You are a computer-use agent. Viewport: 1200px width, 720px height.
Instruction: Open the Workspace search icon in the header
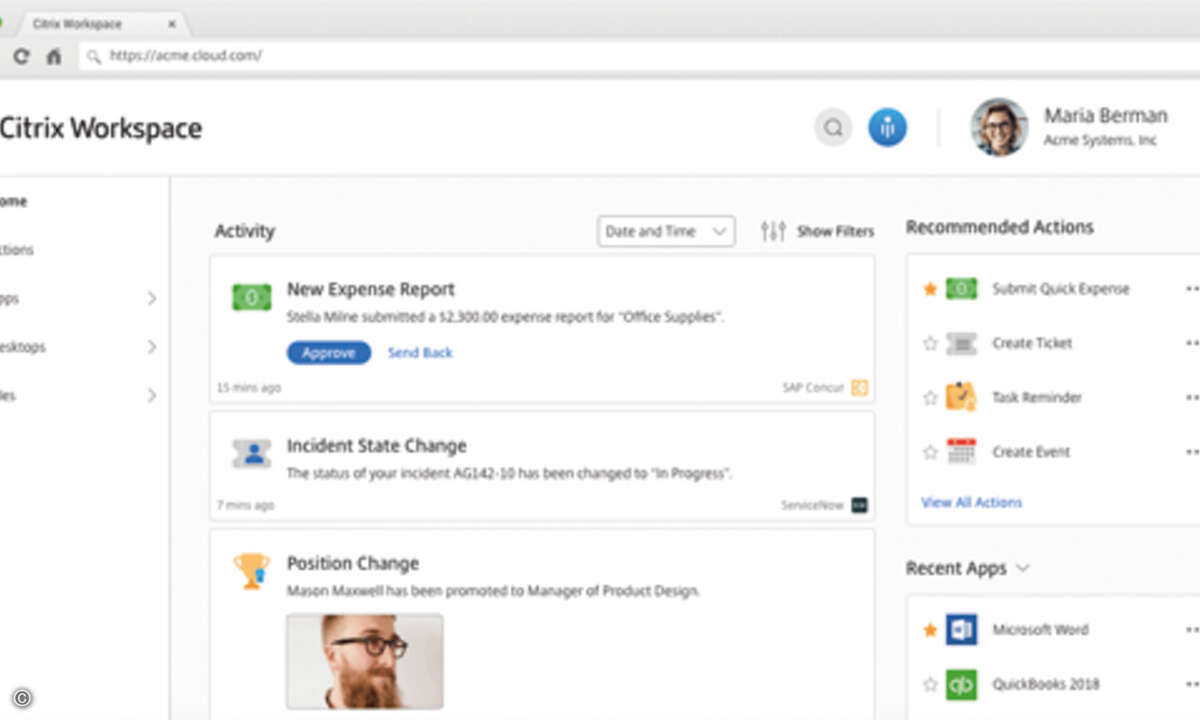click(832, 128)
